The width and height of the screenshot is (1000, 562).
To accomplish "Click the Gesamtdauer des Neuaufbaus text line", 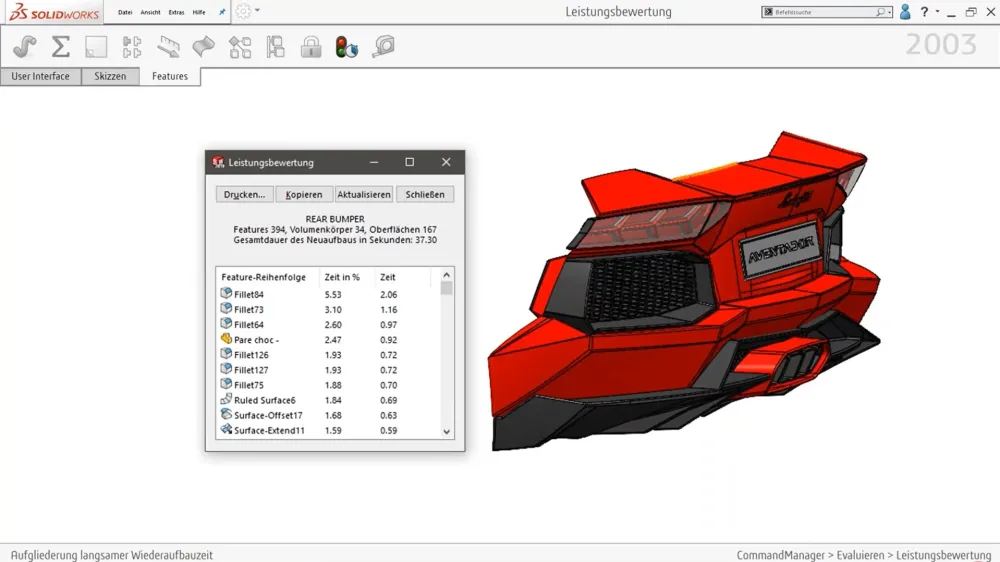I will [335, 240].
